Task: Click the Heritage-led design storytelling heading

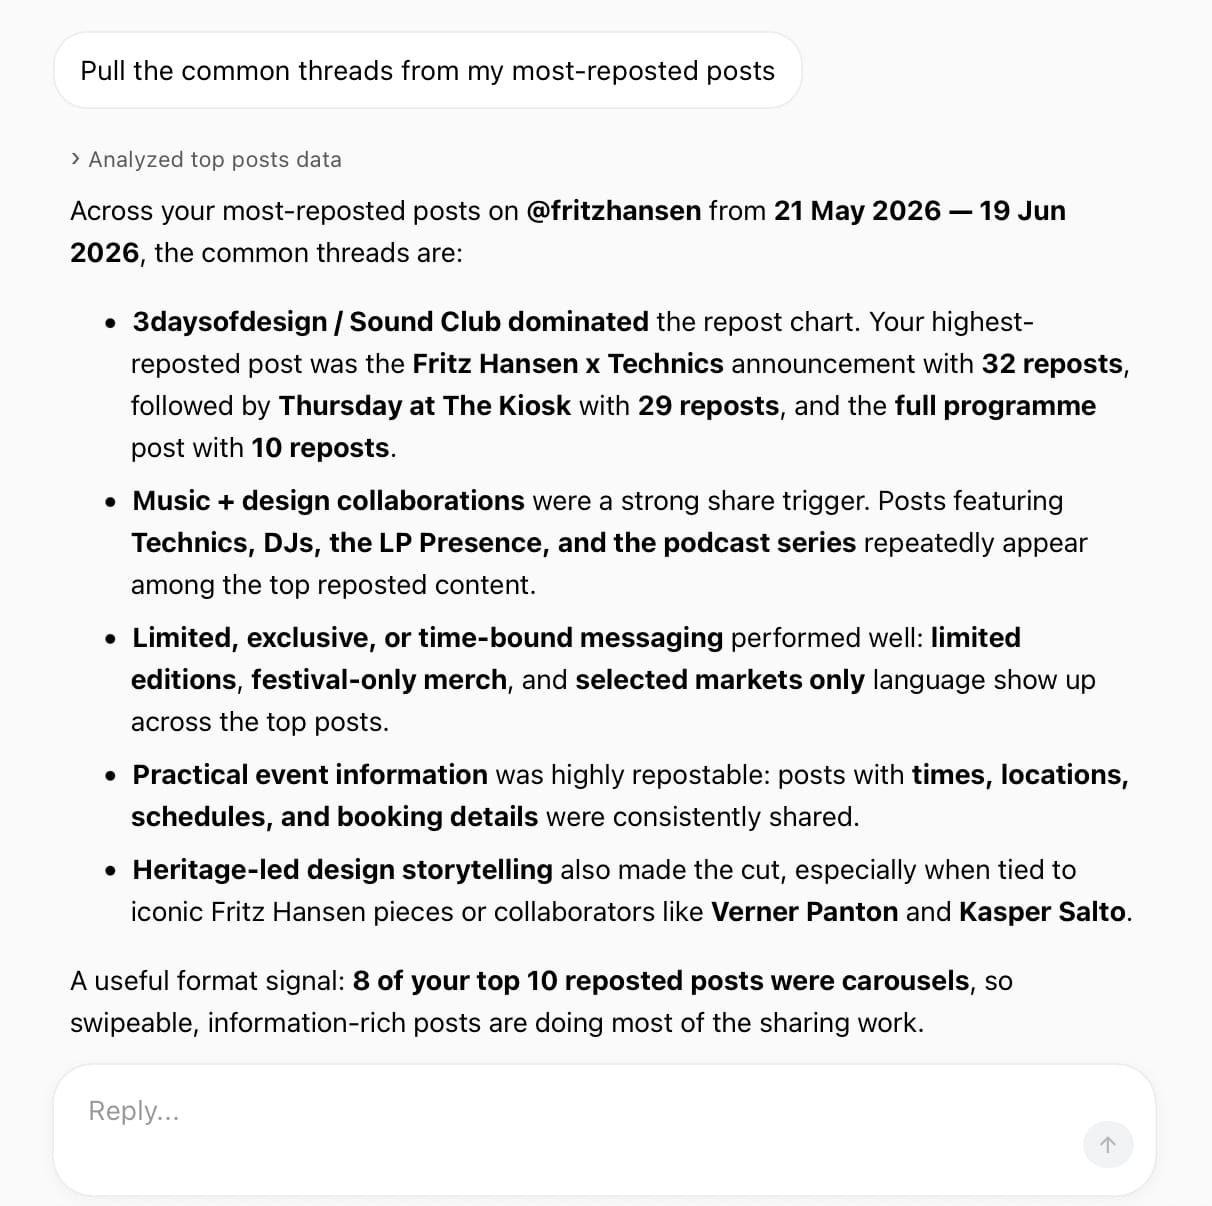Action: pos(342,870)
